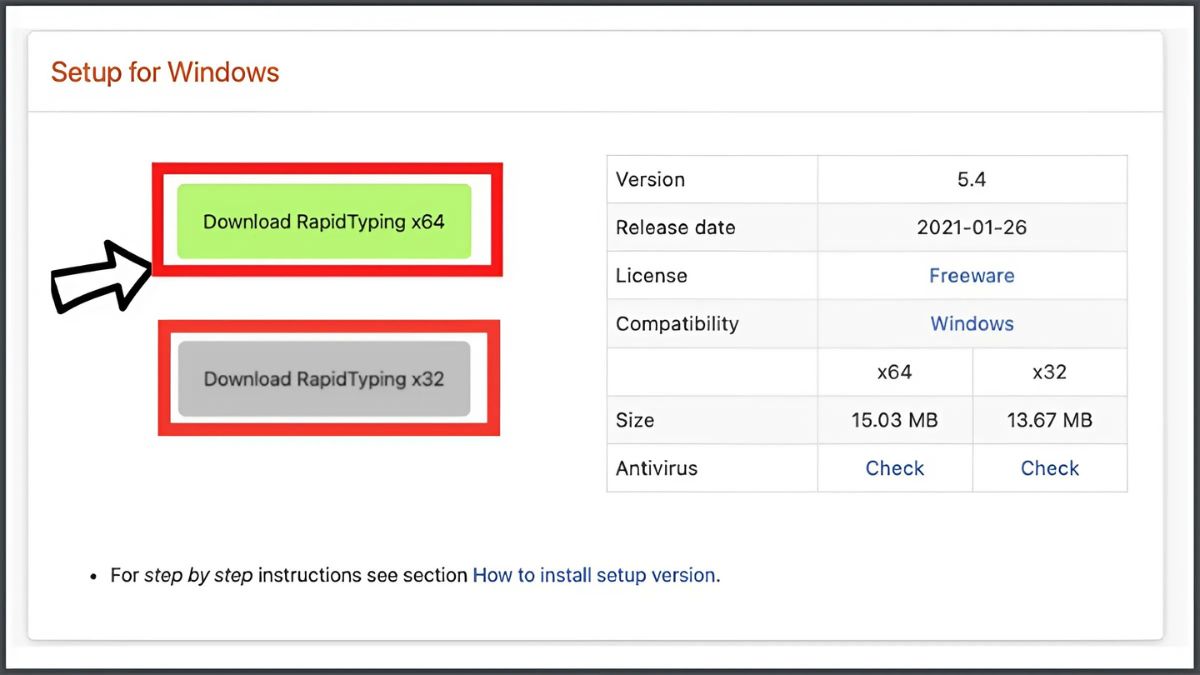This screenshot has width=1200, height=675.
Task: Click the Release date label
Action: tap(675, 228)
